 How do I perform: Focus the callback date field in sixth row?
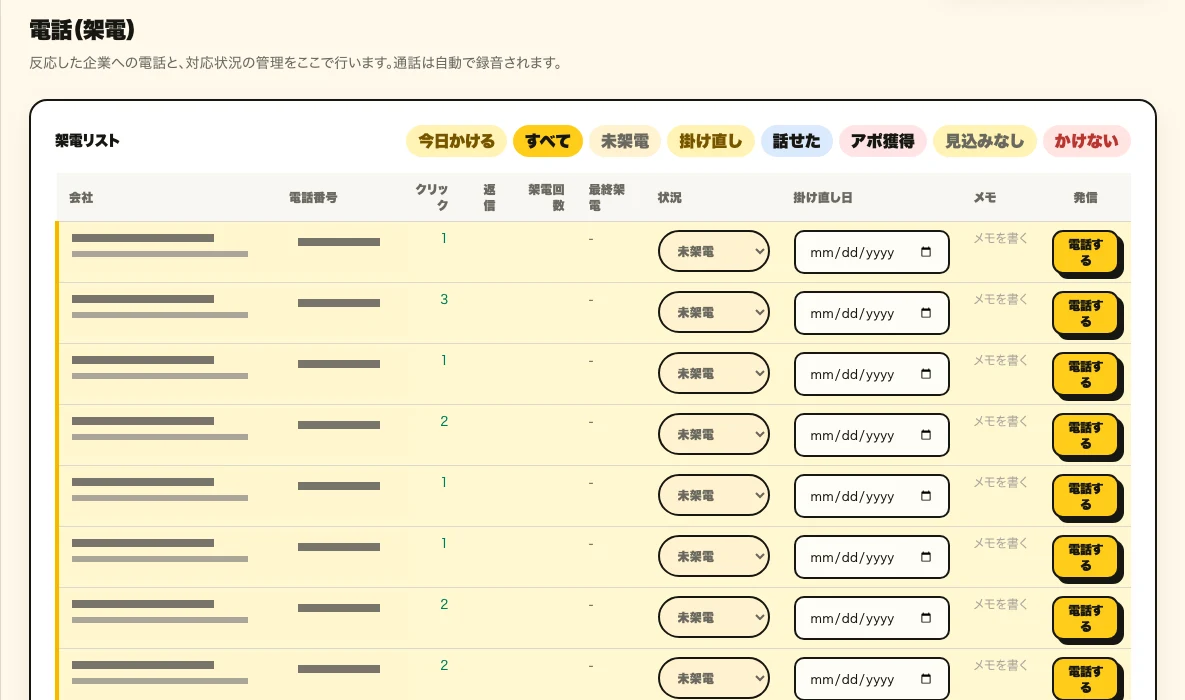click(x=871, y=557)
